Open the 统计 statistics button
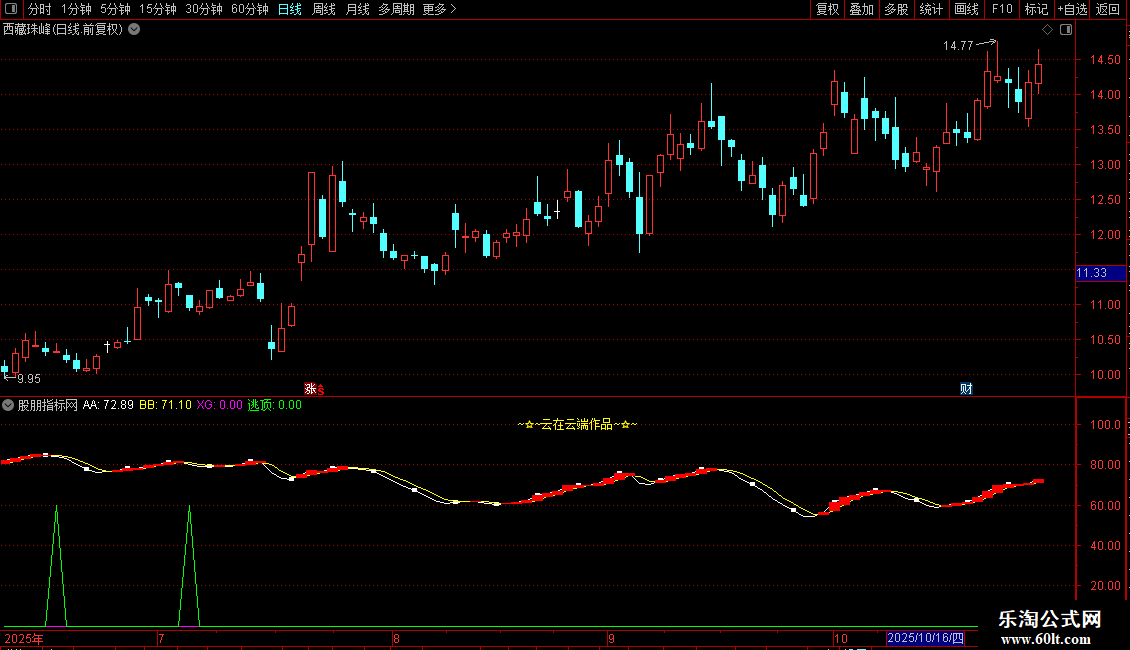The width and height of the screenshot is (1130, 650). (x=931, y=9)
